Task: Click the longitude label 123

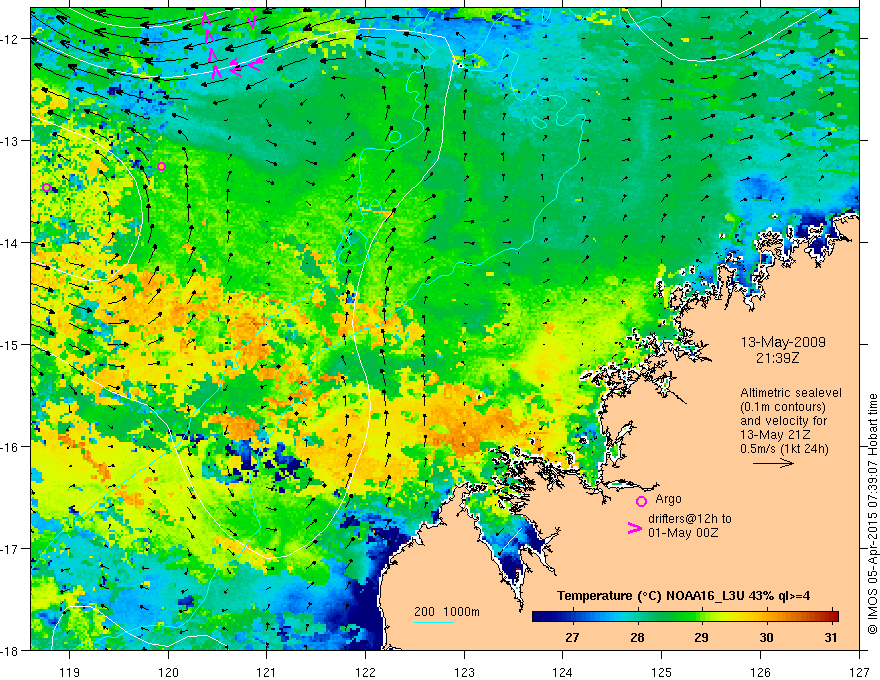Action: (x=464, y=672)
